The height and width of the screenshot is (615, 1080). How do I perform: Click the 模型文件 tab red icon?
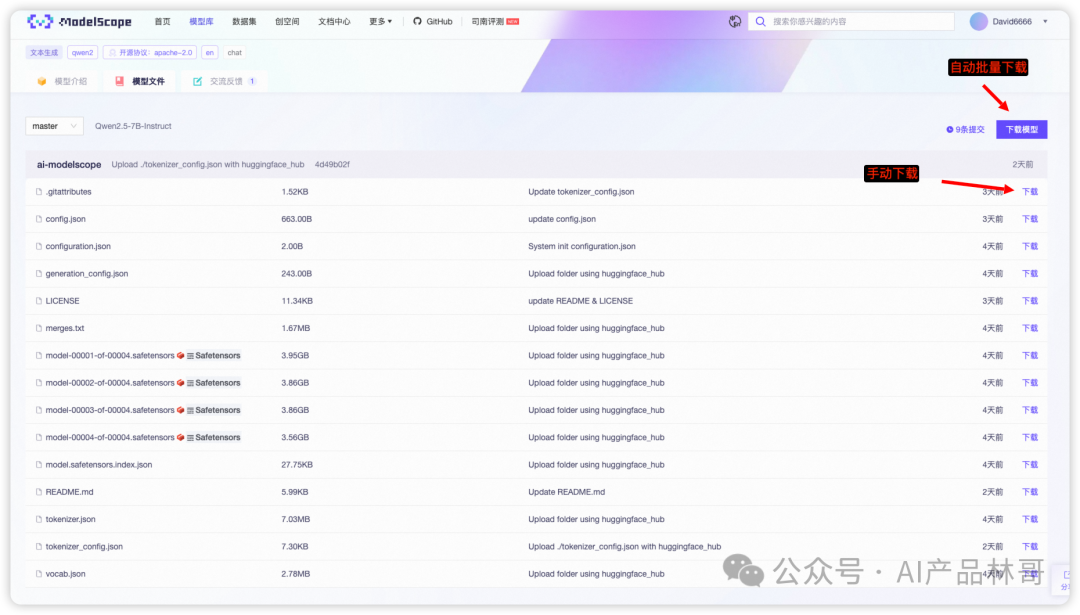coord(119,81)
